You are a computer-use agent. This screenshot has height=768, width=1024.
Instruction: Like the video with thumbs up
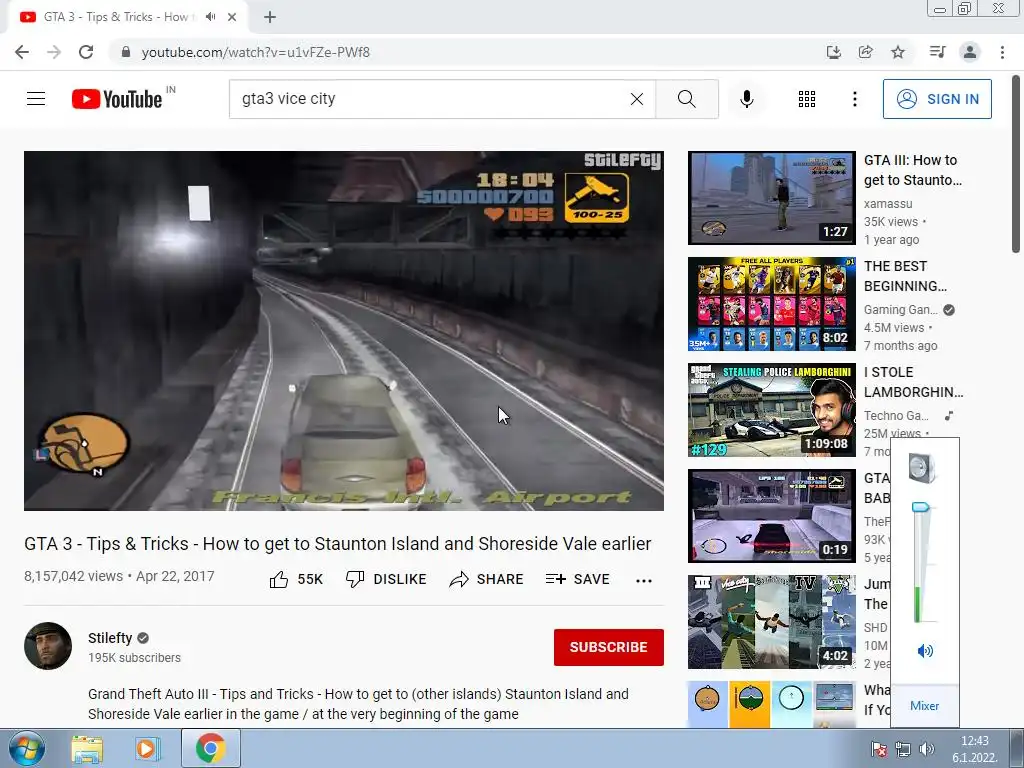pyautogui.click(x=296, y=579)
